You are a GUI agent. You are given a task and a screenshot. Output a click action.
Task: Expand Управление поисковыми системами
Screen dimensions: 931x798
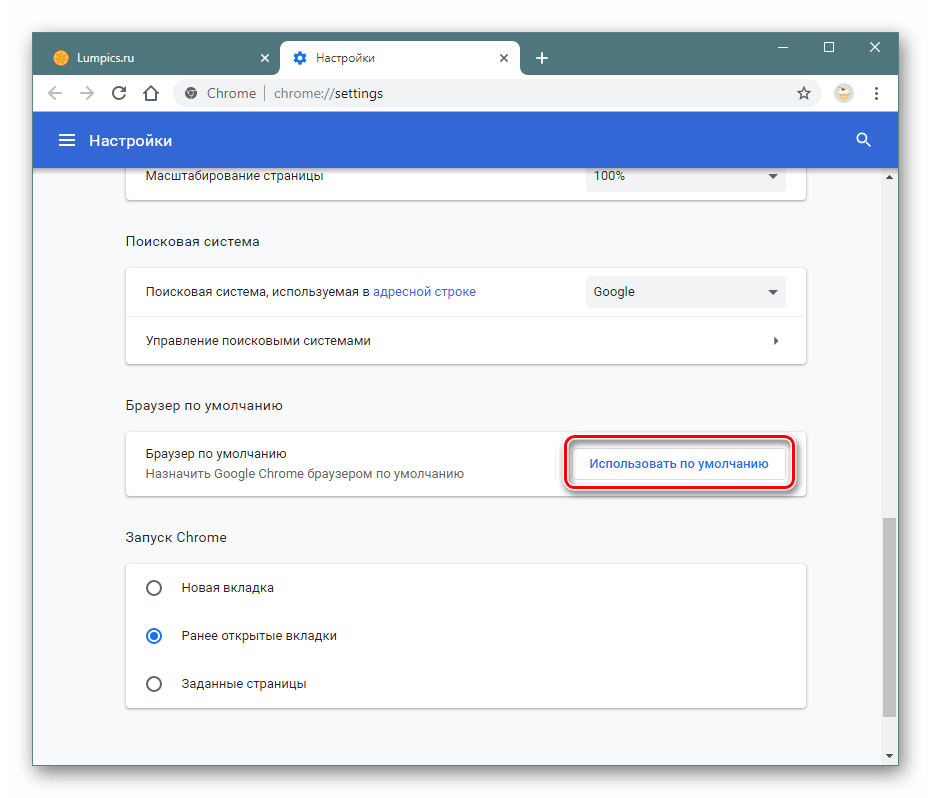point(465,341)
